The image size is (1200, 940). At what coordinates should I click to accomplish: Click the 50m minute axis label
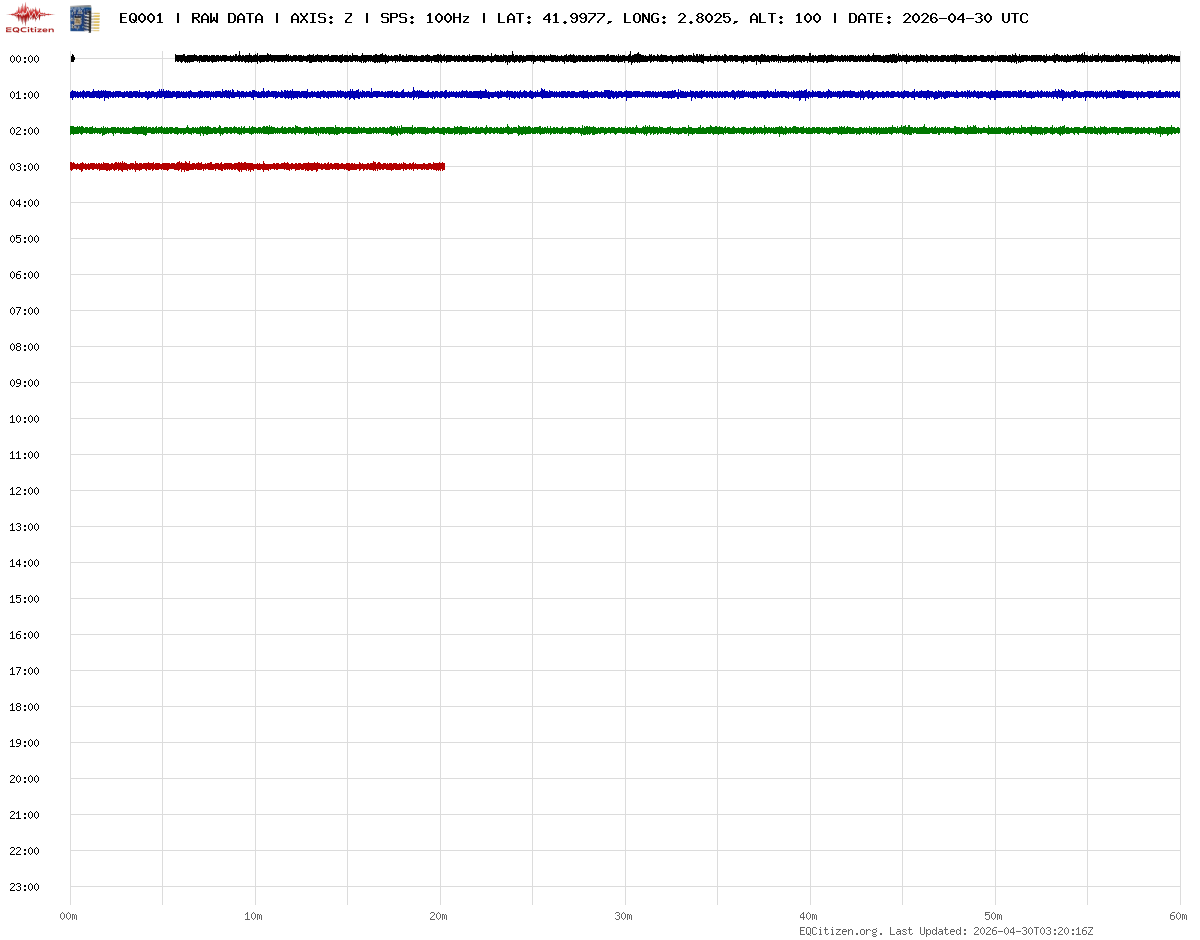pyautogui.click(x=994, y=916)
